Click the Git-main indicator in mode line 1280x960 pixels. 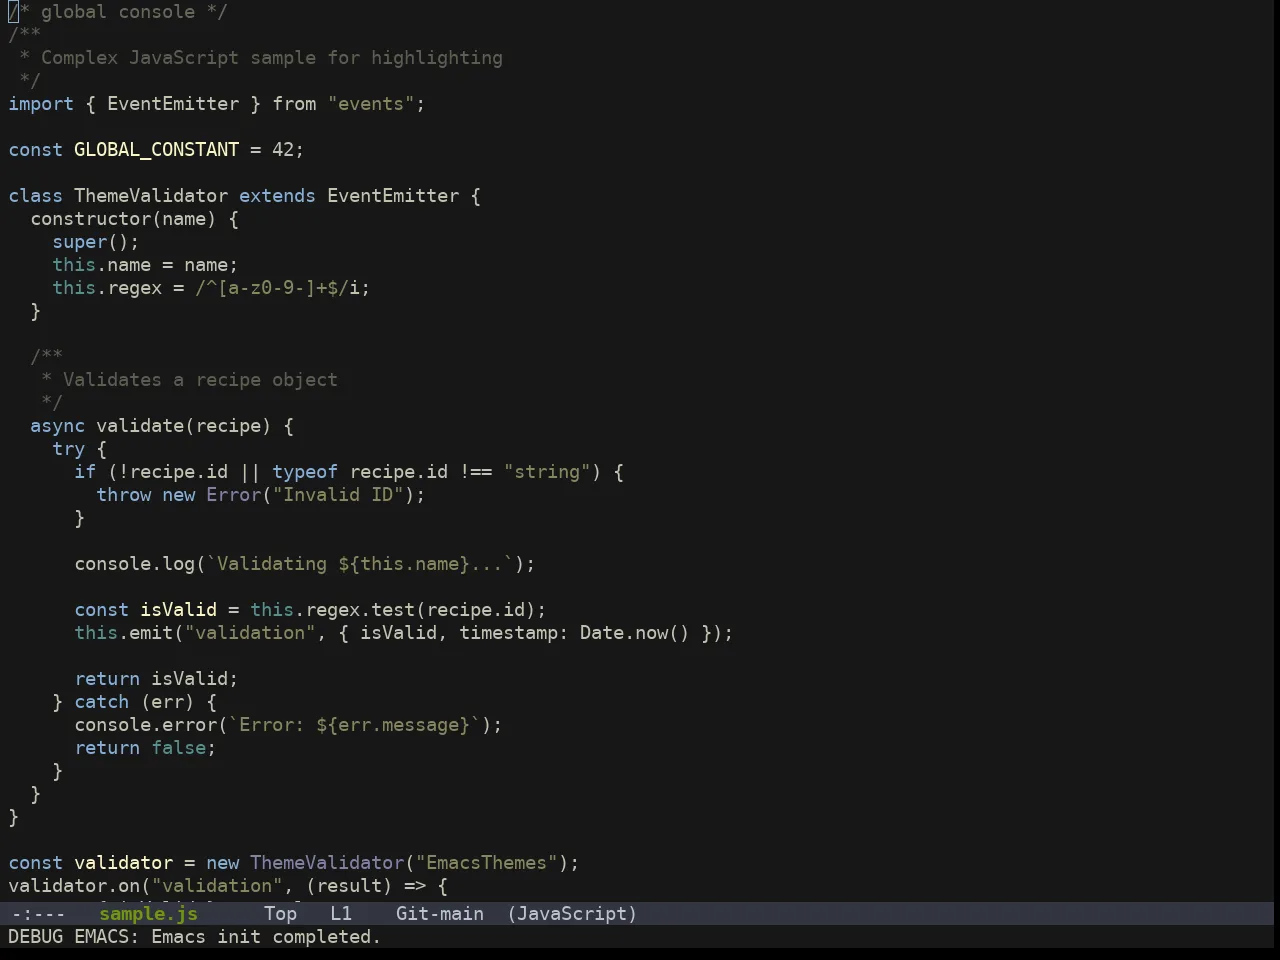(440, 913)
